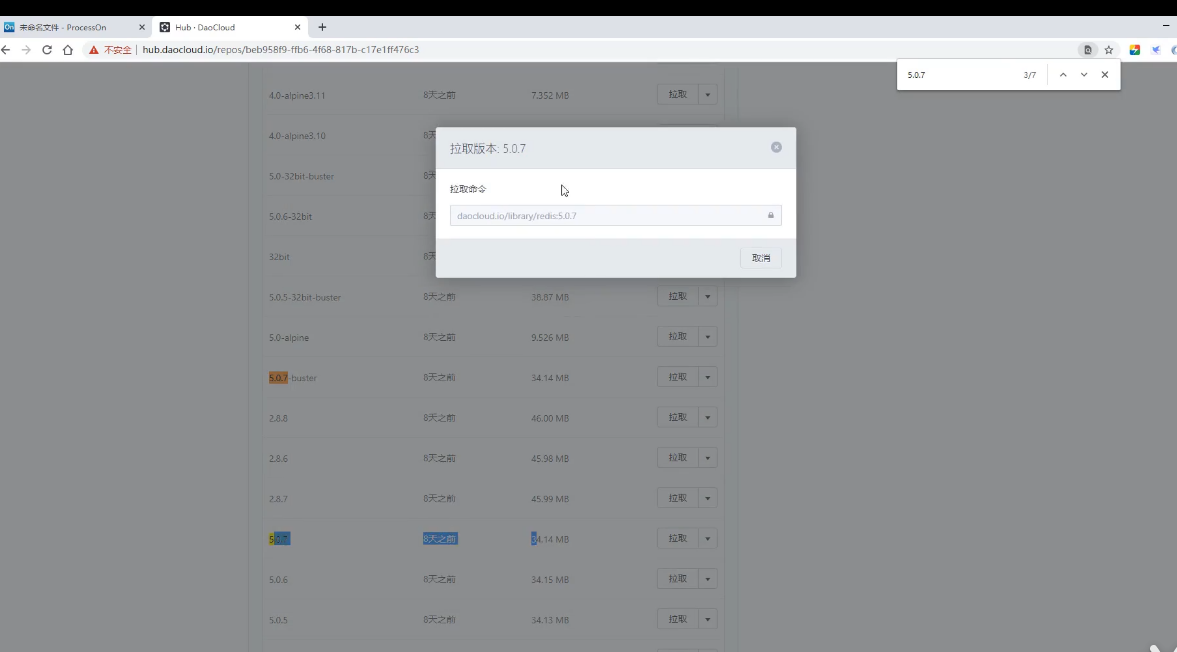Click the lock icon in pull command field

(771, 215)
